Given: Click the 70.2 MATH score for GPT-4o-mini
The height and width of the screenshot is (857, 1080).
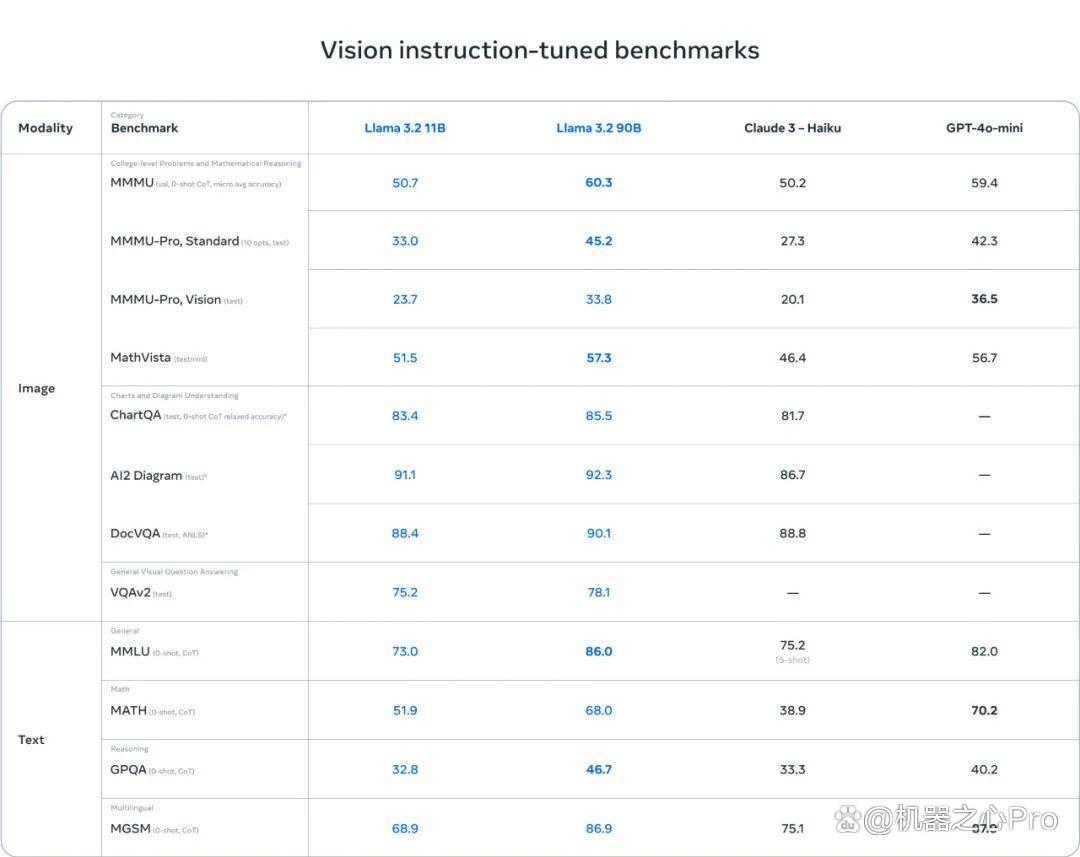Looking at the screenshot, I should point(984,710).
